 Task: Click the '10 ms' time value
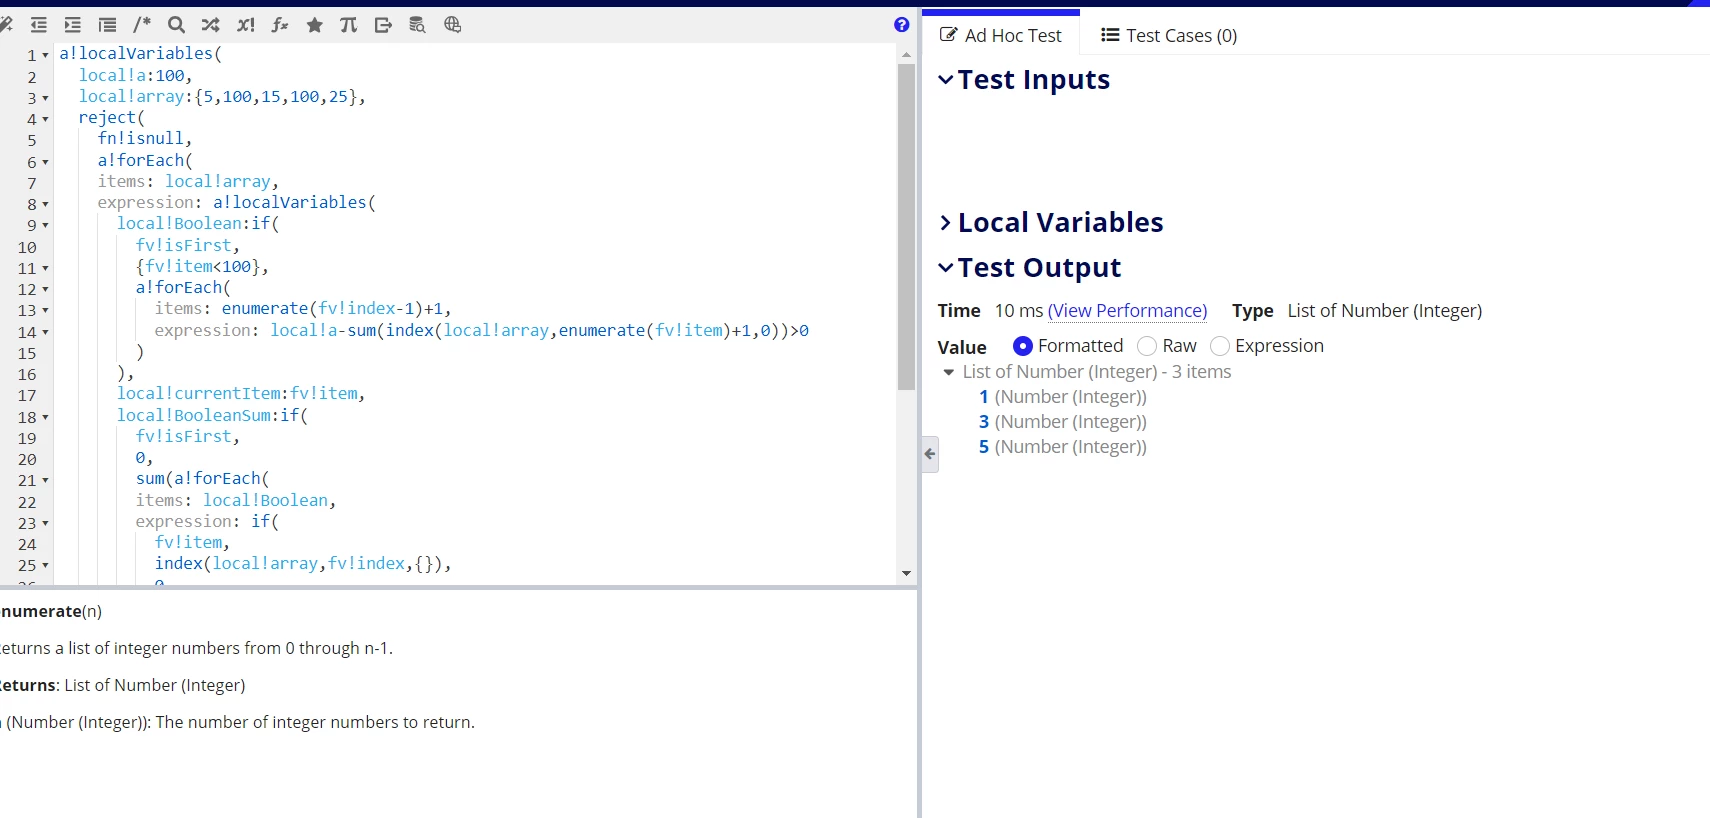point(1018,311)
